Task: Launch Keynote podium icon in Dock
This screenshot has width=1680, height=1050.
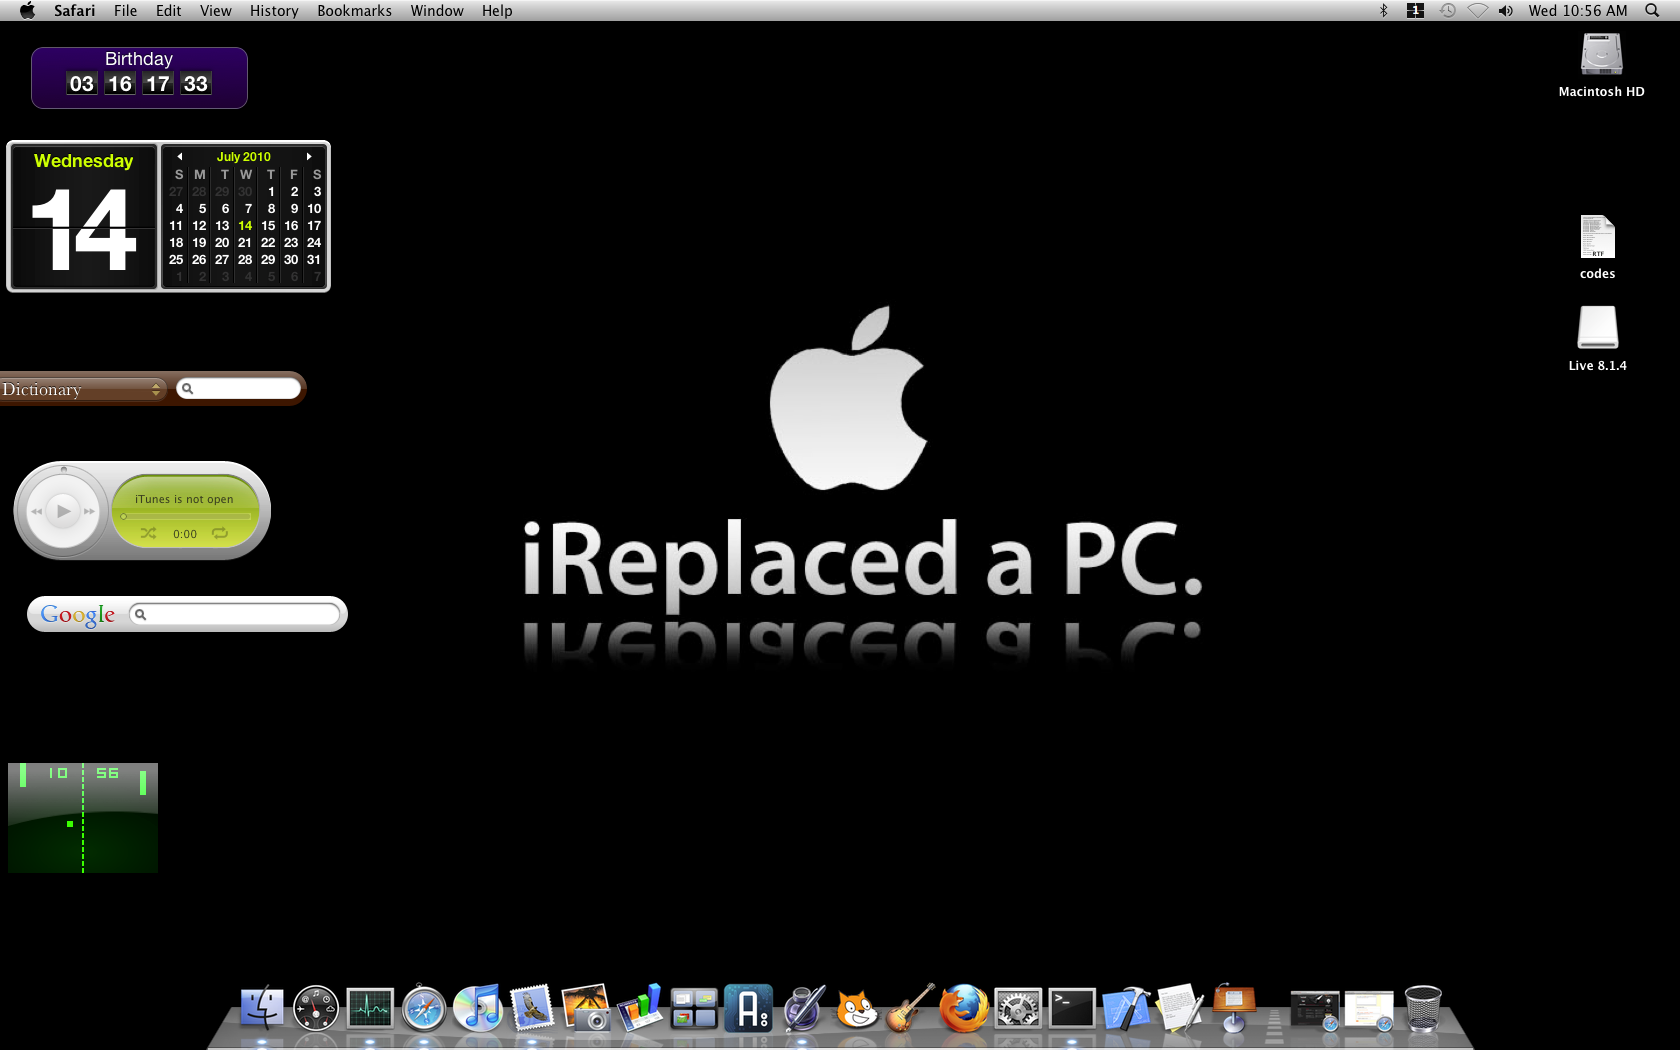Action: click(x=1234, y=1008)
